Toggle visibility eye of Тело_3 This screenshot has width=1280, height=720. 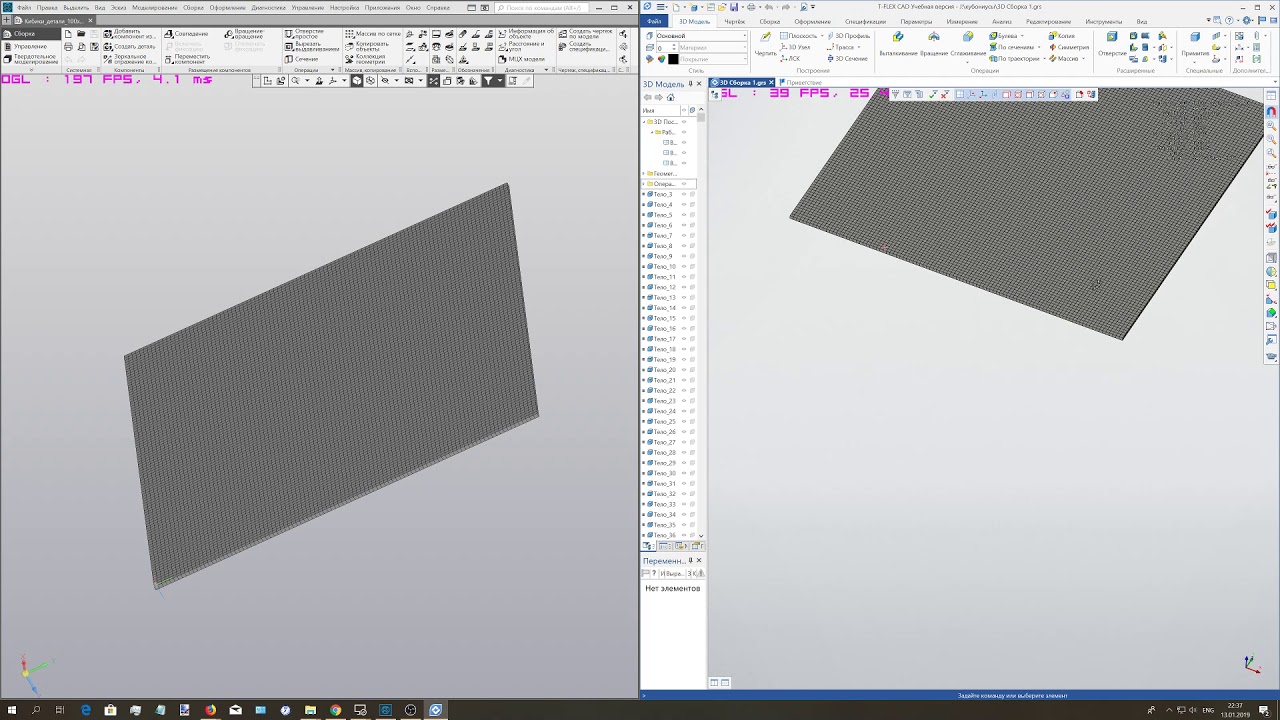tap(684, 194)
